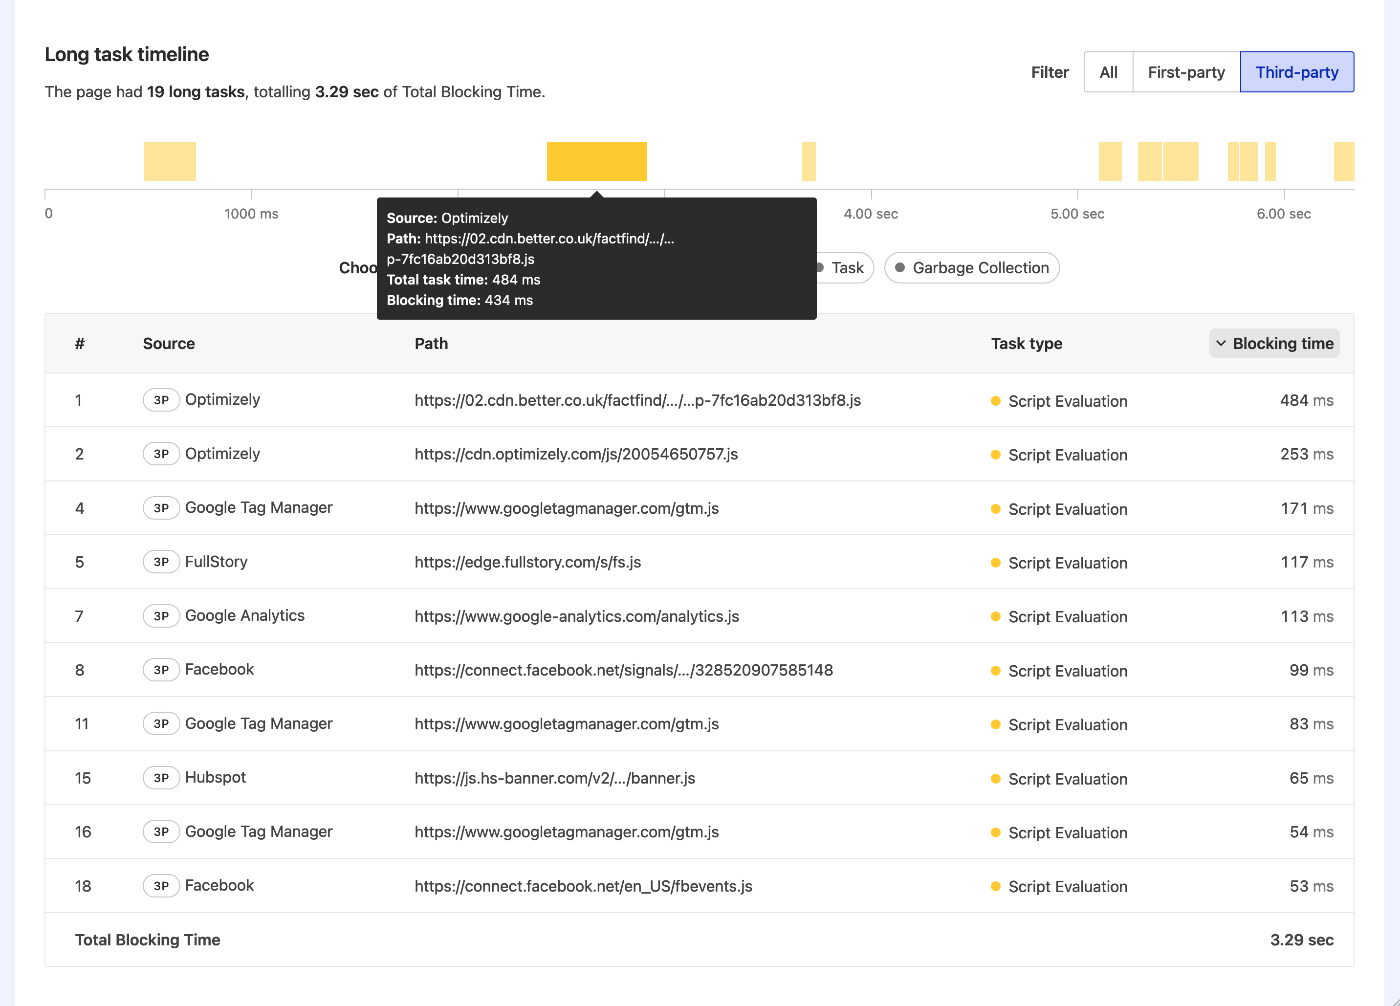Click the 3P badge beside Hubspot

pos(161,777)
